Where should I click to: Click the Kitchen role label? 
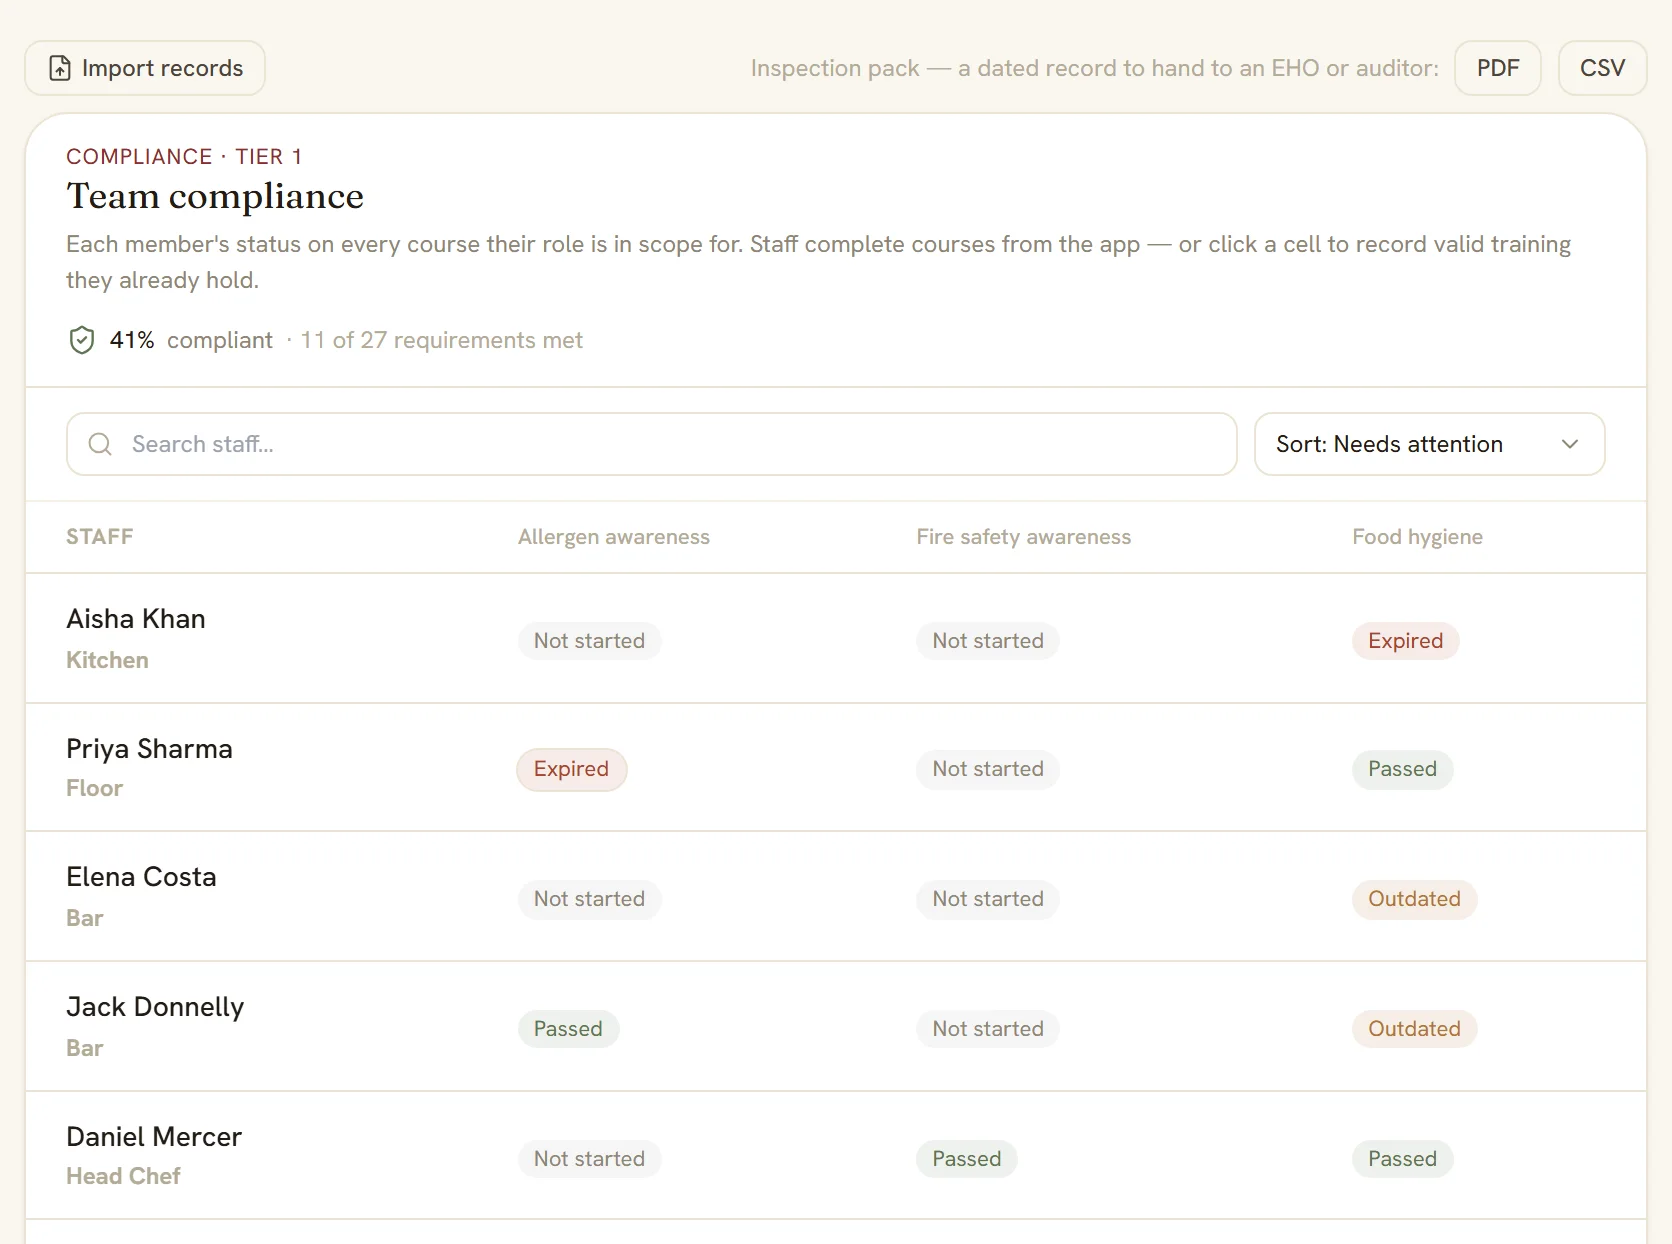(107, 660)
